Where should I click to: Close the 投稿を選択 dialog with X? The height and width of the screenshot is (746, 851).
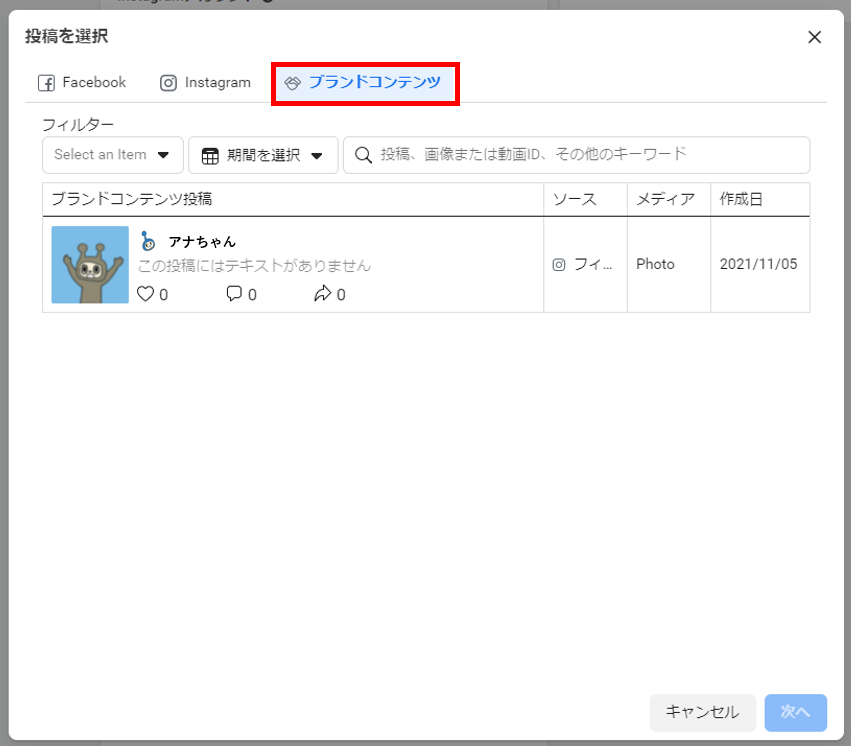[x=814, y=37]
